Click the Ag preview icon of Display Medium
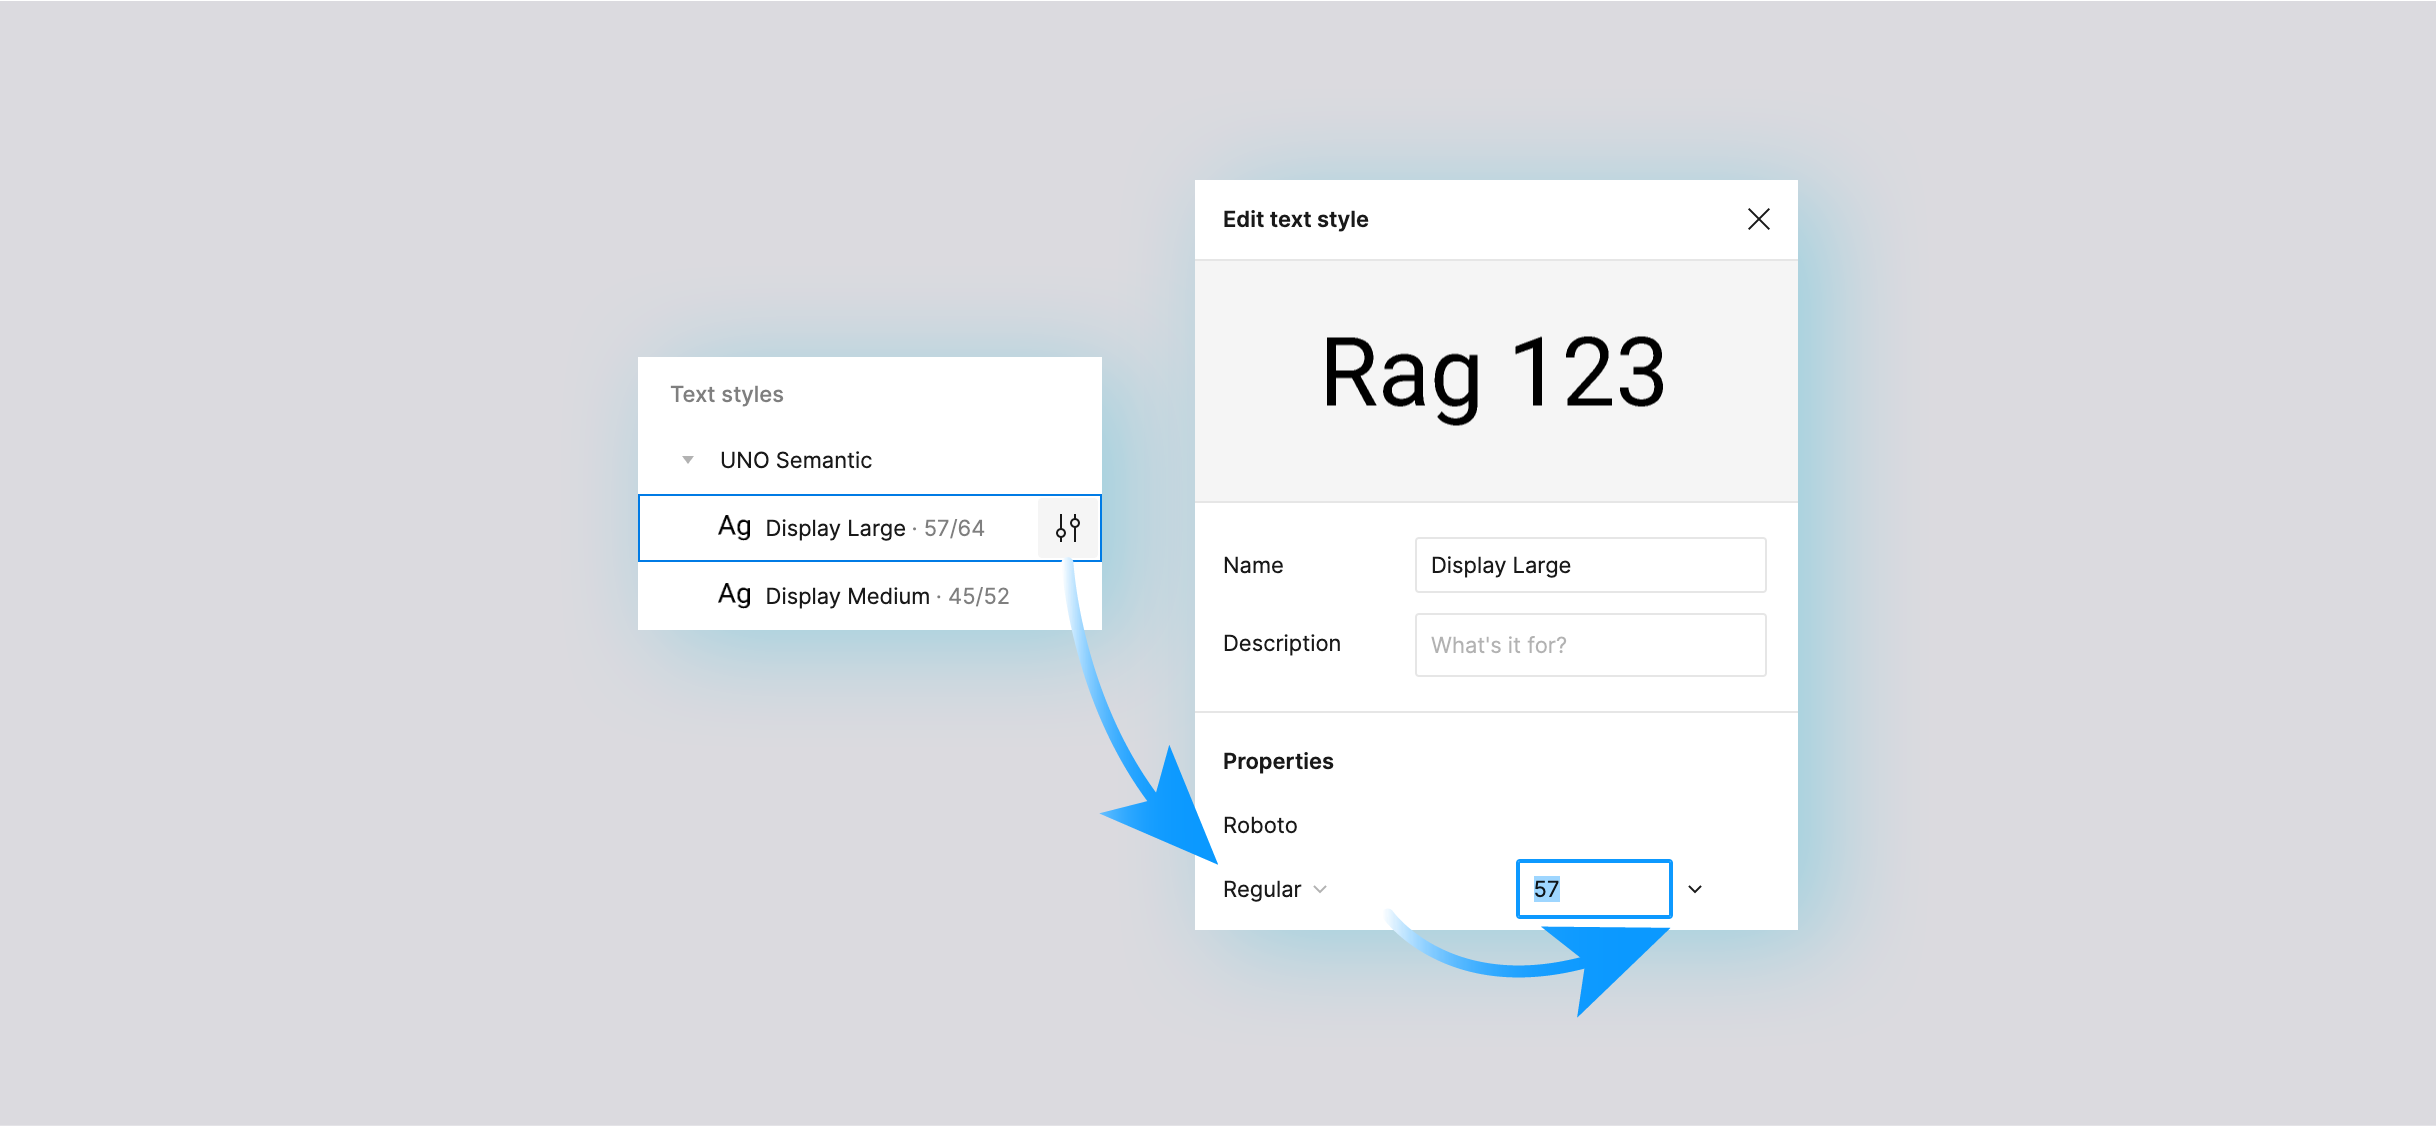2436x1126 pixels. pyautogui.click(x=734, y=595)
